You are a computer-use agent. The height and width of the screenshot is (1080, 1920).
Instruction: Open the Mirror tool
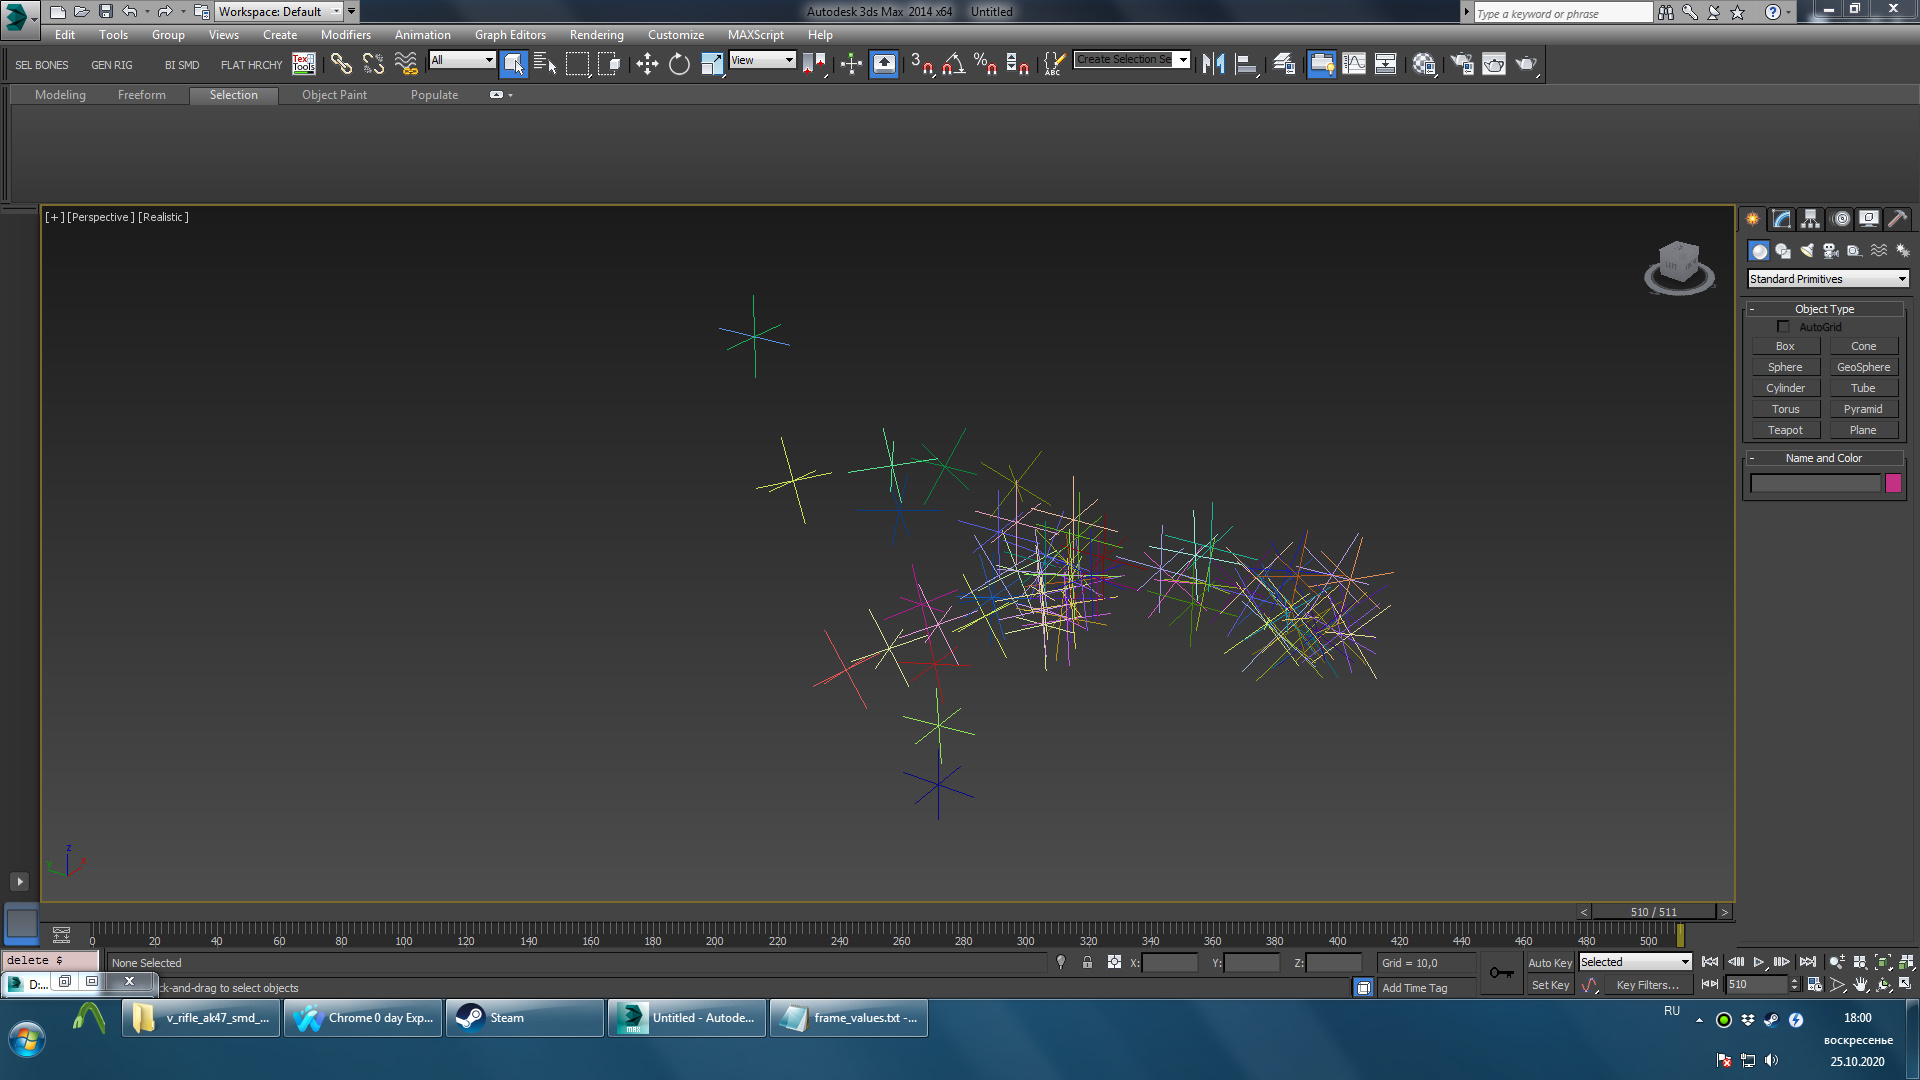point(1213,65)
